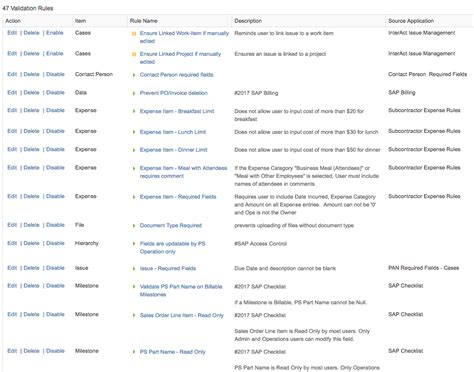Disable the Validate PS Part Name rule
This screenshot has height=372, width=474.
pyautogui.click(x=55, y=286)
